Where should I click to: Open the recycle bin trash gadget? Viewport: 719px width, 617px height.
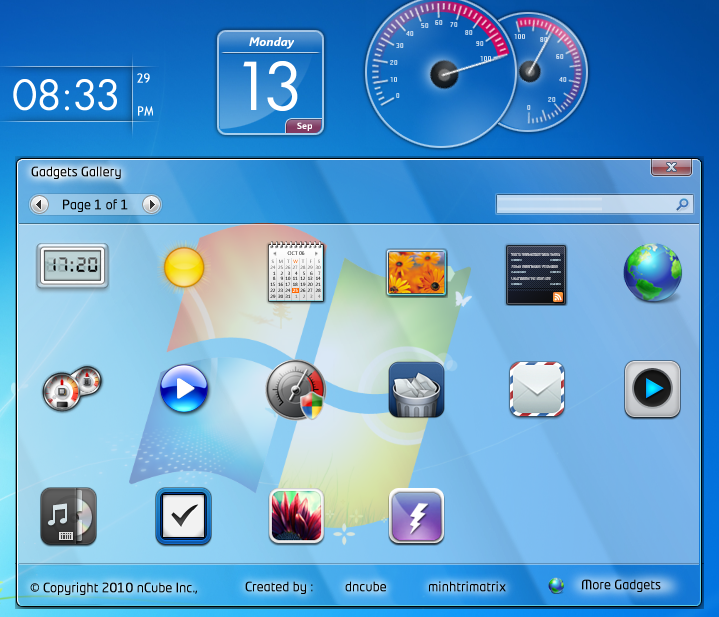416,390
